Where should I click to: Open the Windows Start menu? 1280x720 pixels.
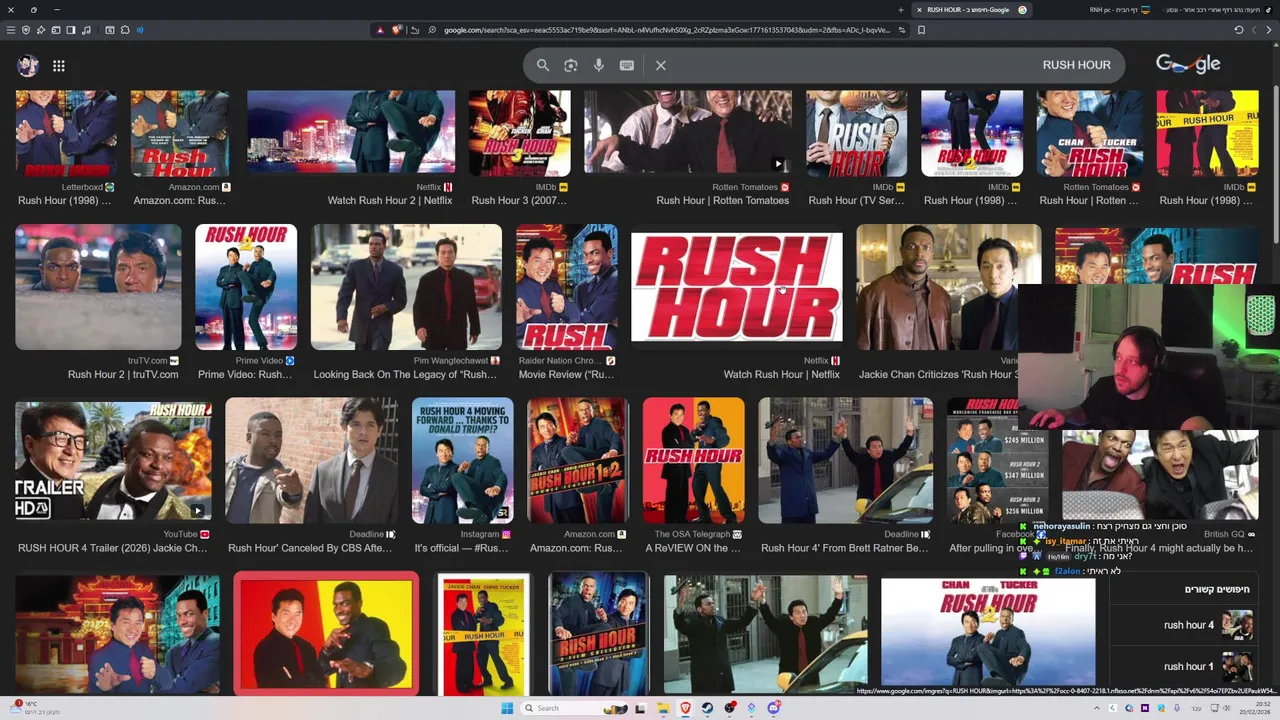507,708
